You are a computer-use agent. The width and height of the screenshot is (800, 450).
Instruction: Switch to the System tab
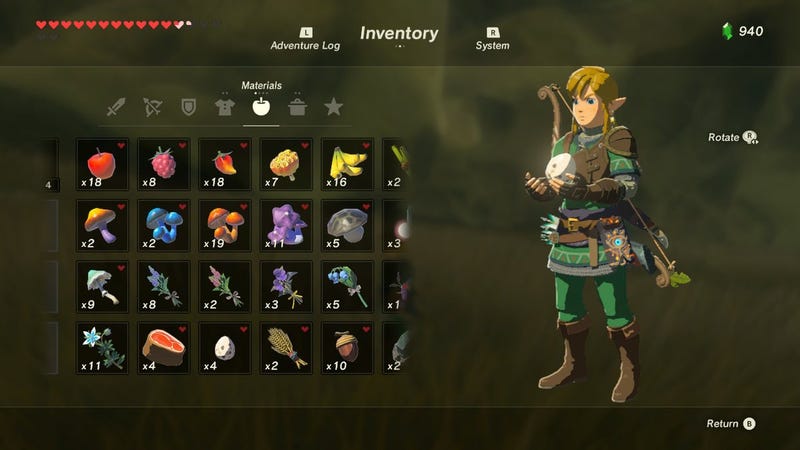492,40
